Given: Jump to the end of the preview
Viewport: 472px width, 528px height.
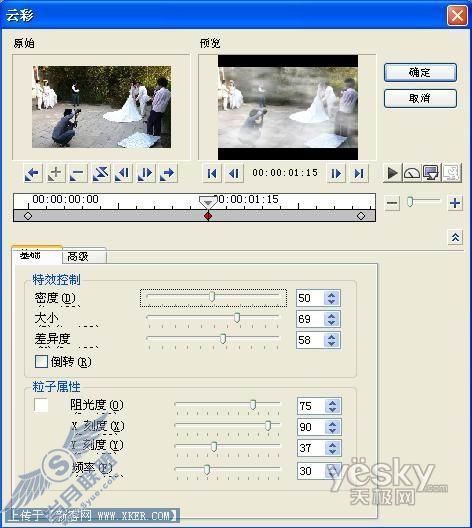Looking at the screenshot, I should pyautogui.click(x=359, y=173).
